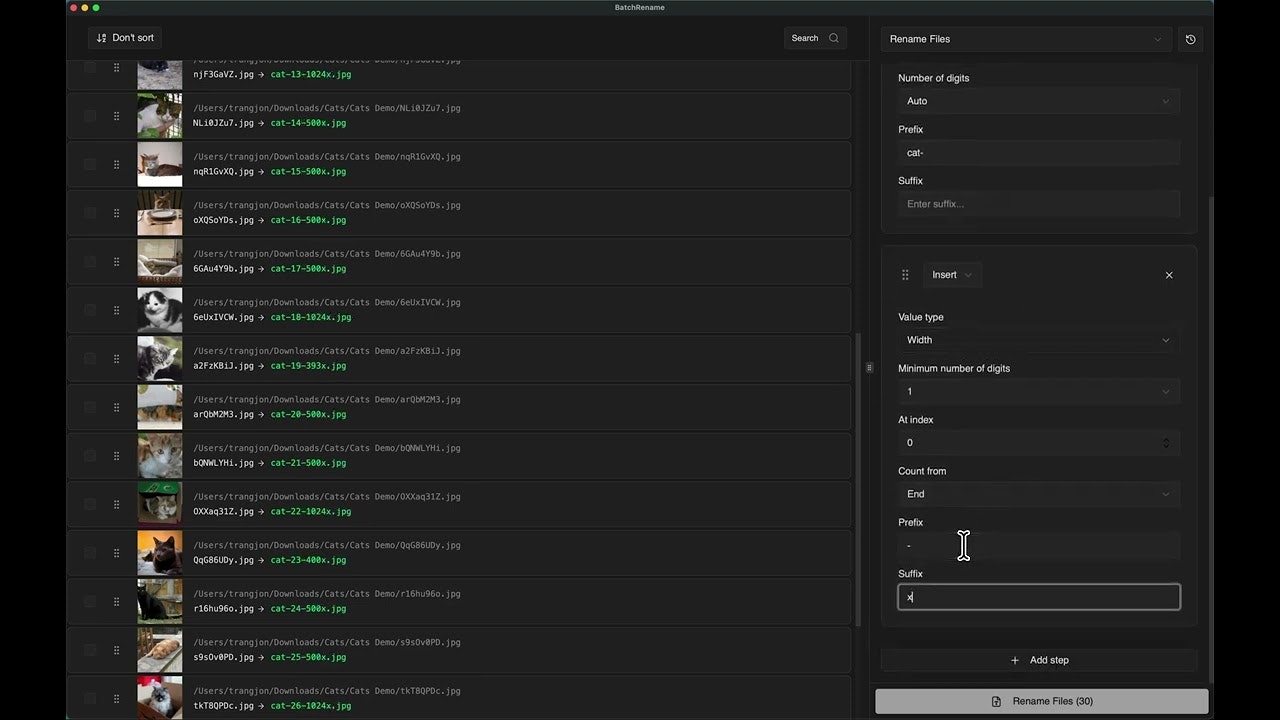This screenshot has width=1280, height=720.
Task: Click the cat- prefix input field
Action: (x=1039, y=153)
